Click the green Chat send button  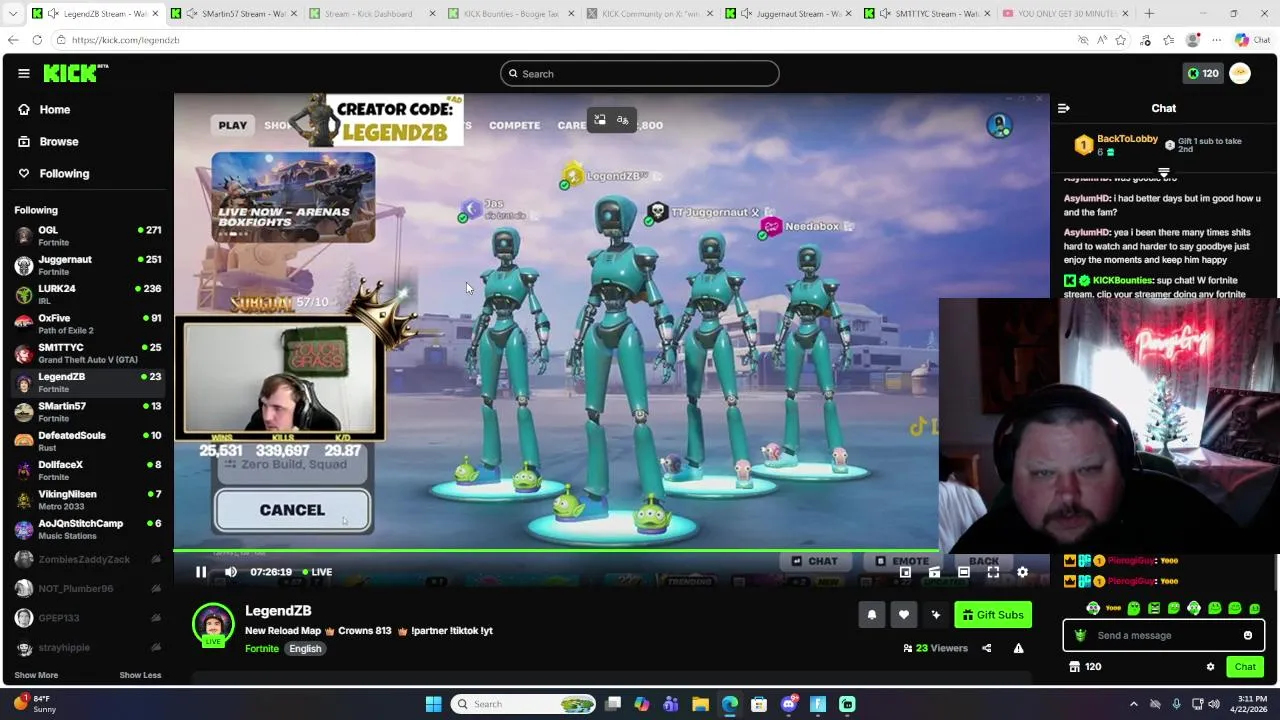1245,667
